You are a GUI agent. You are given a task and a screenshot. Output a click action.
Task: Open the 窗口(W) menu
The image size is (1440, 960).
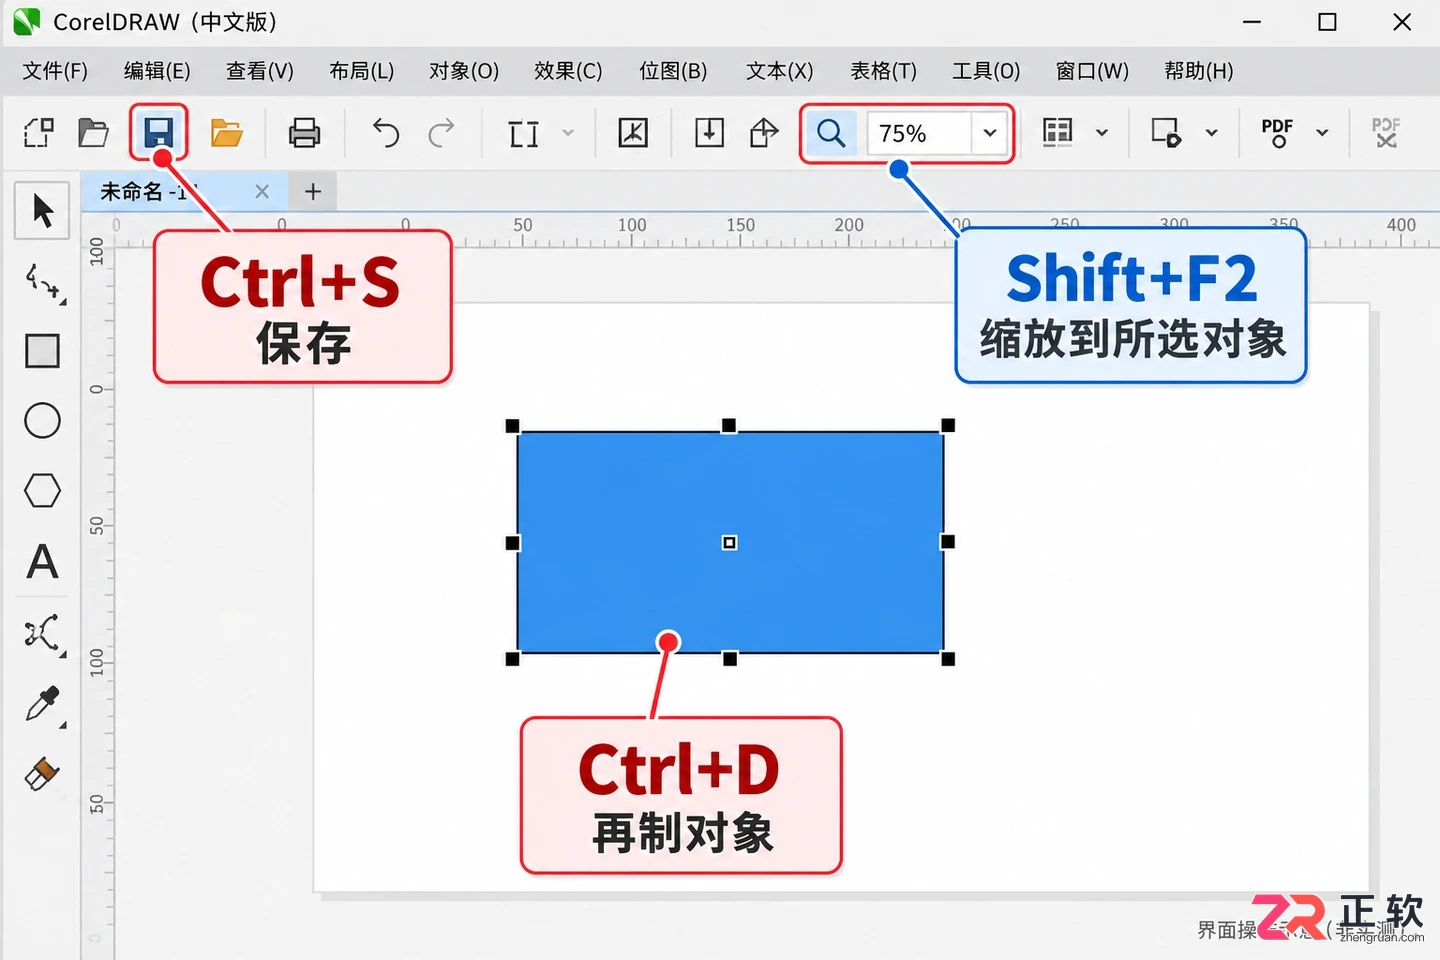tap(1092, 71)
